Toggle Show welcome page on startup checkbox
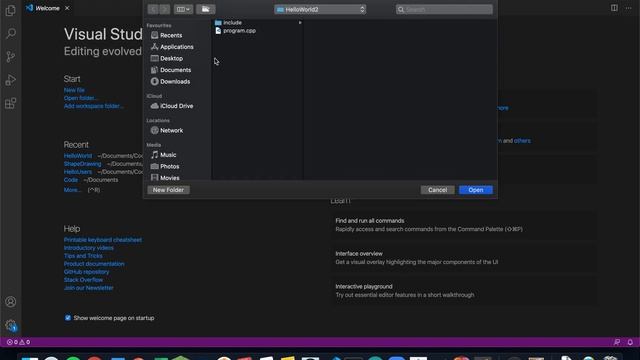Screen dimensions: 640x360 (68, 318)
